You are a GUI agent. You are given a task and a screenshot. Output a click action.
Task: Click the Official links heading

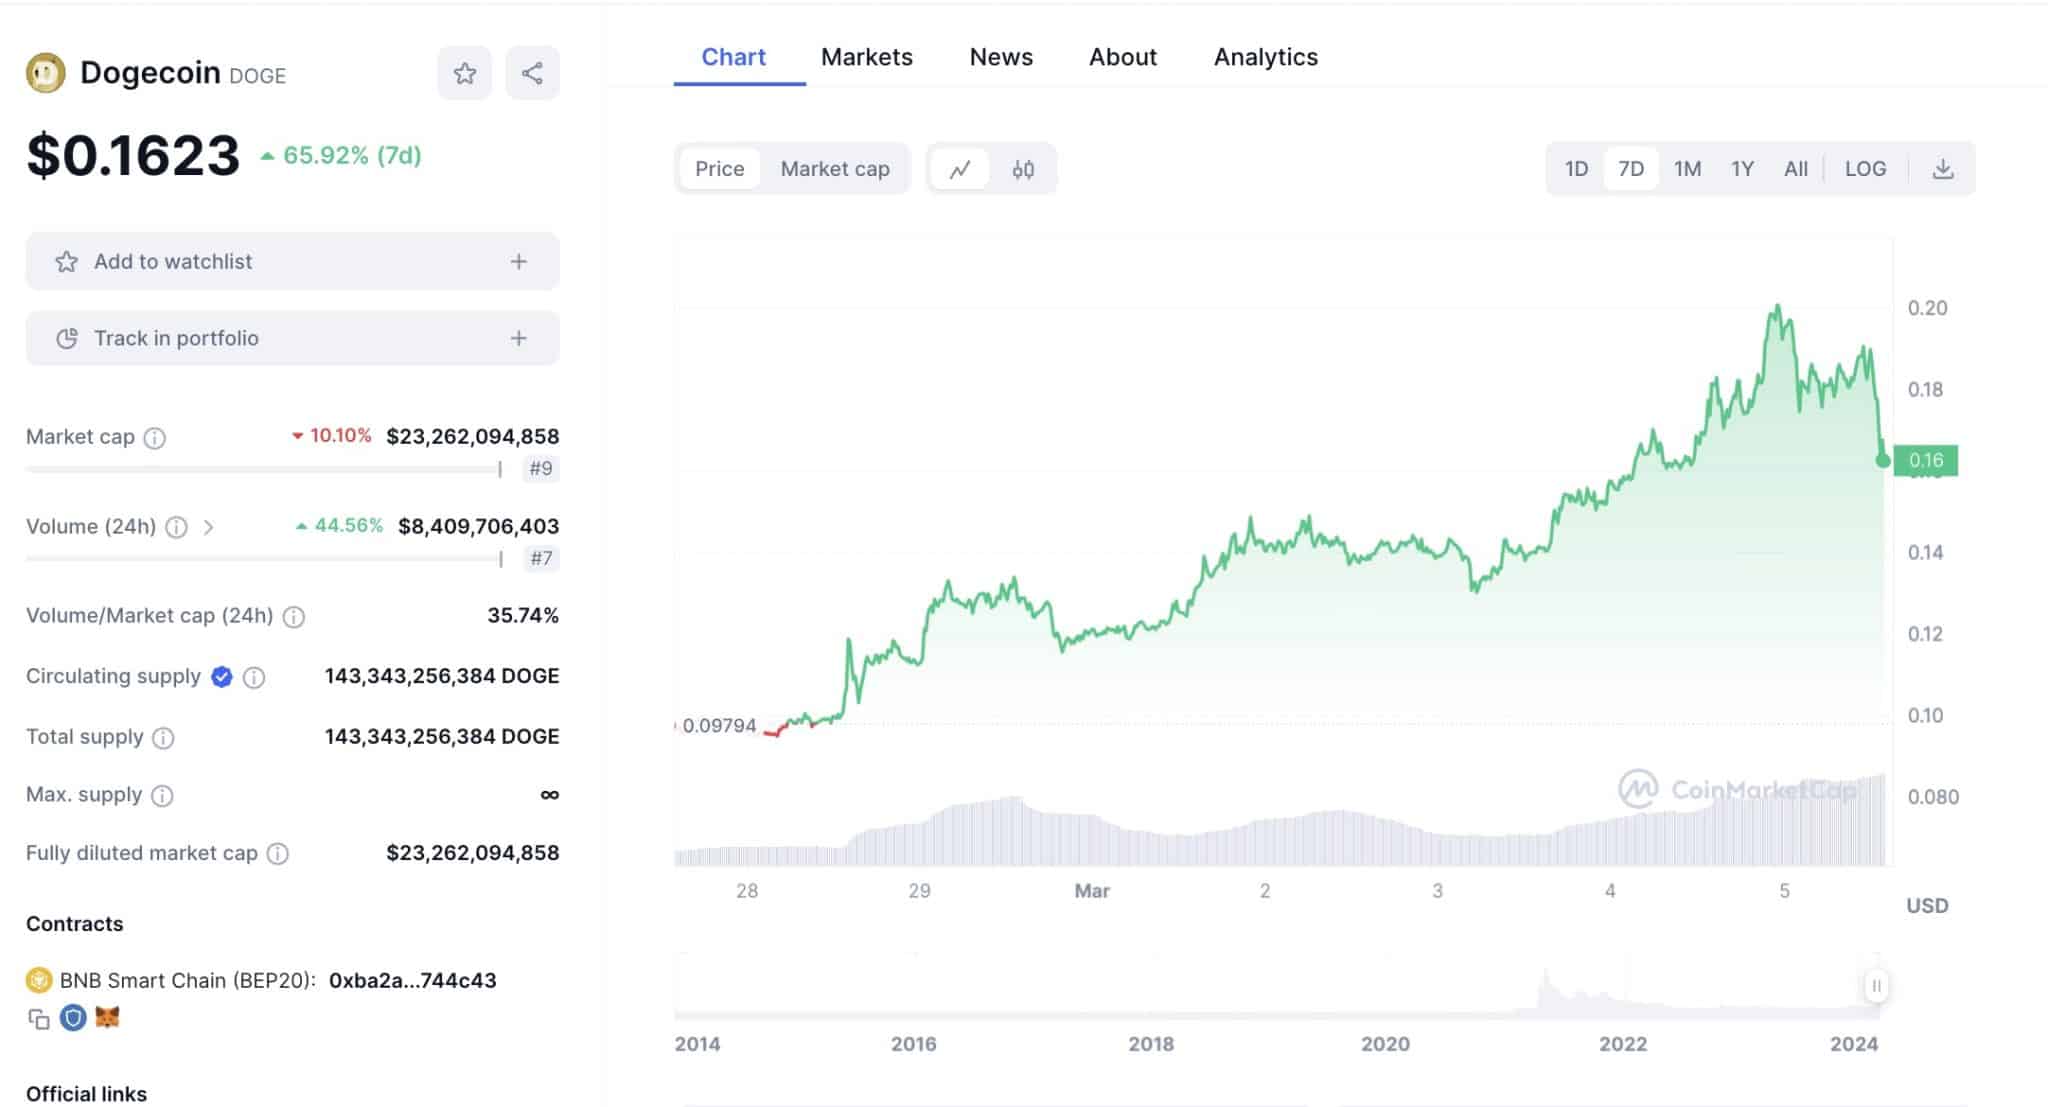coord(86,1093)
